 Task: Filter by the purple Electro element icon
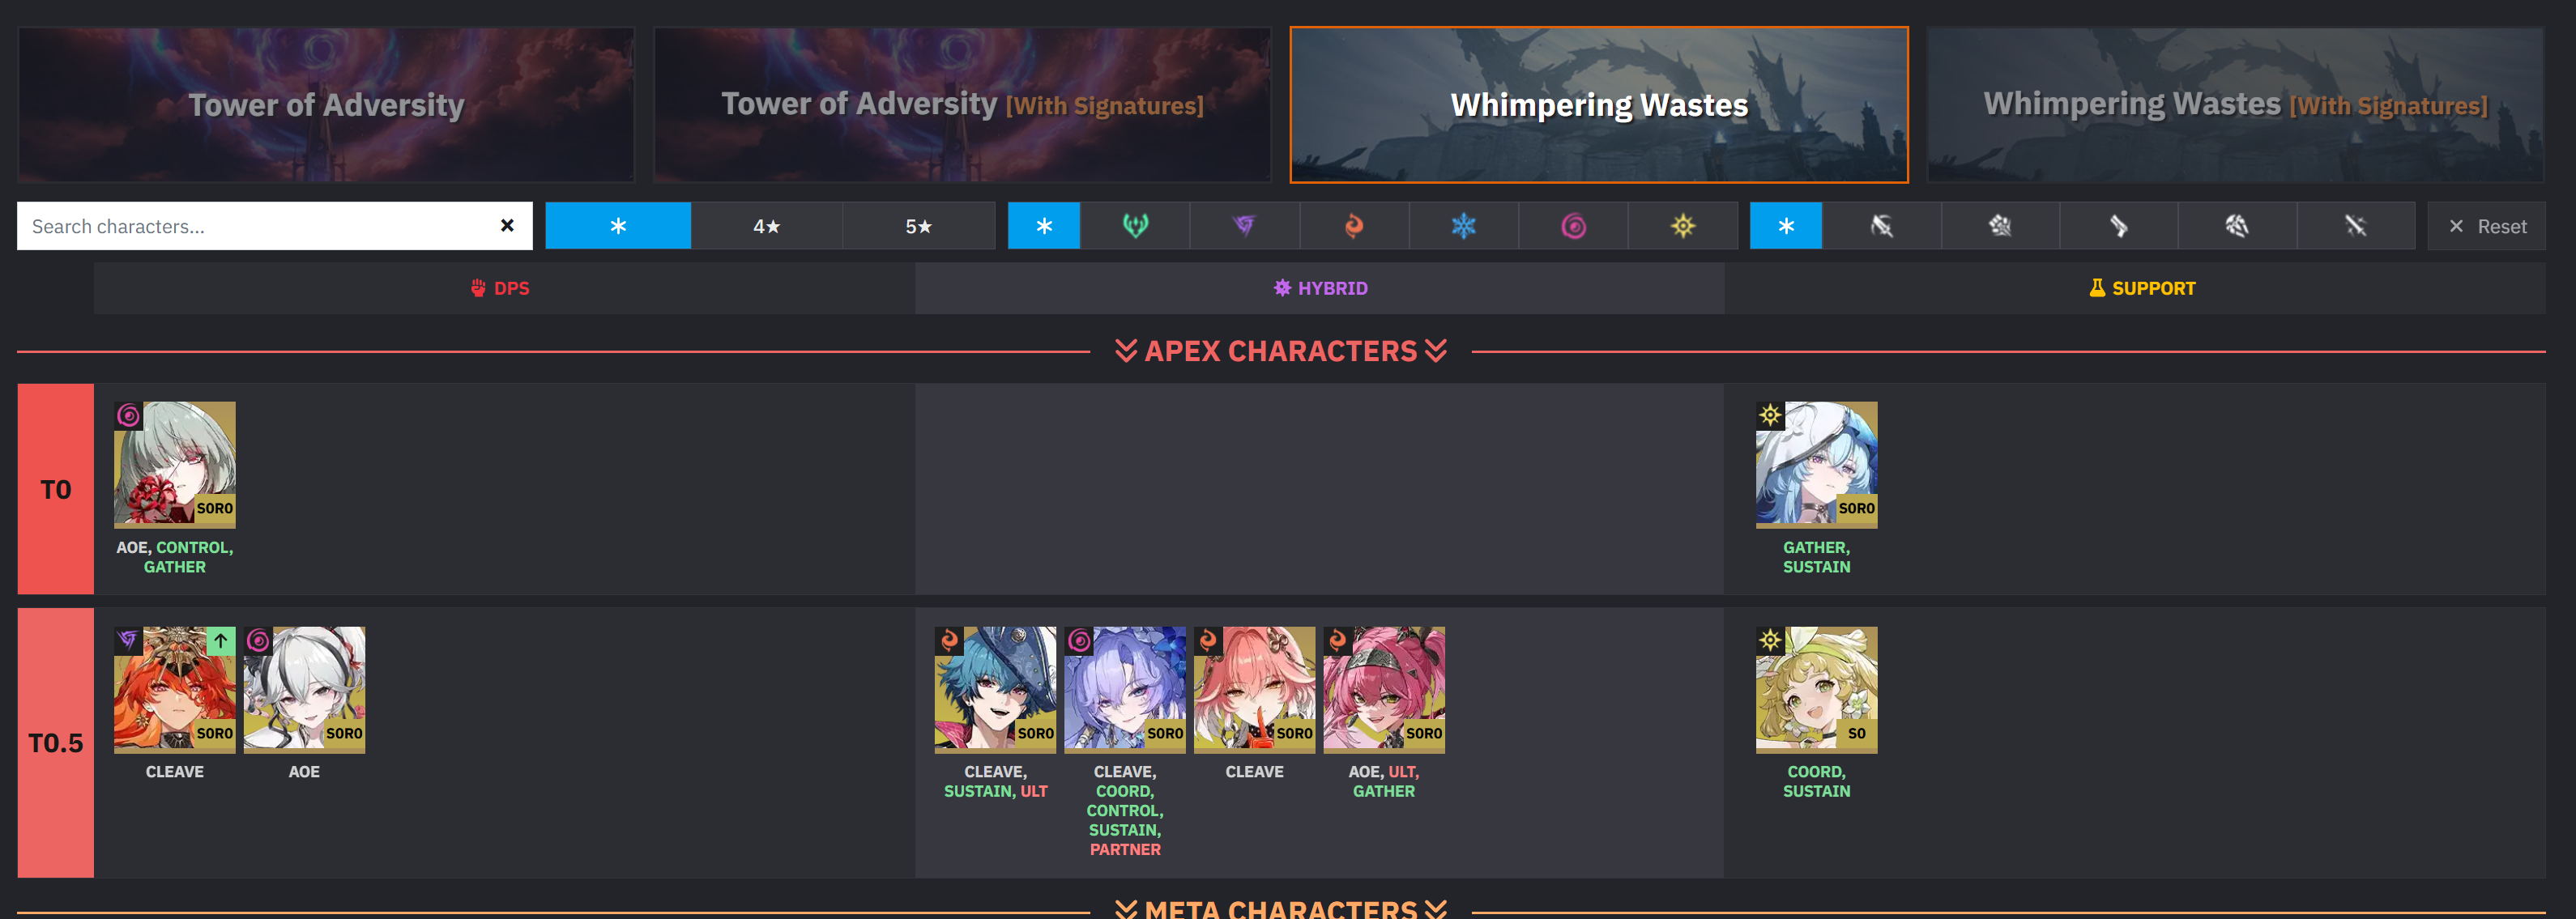1244,226
